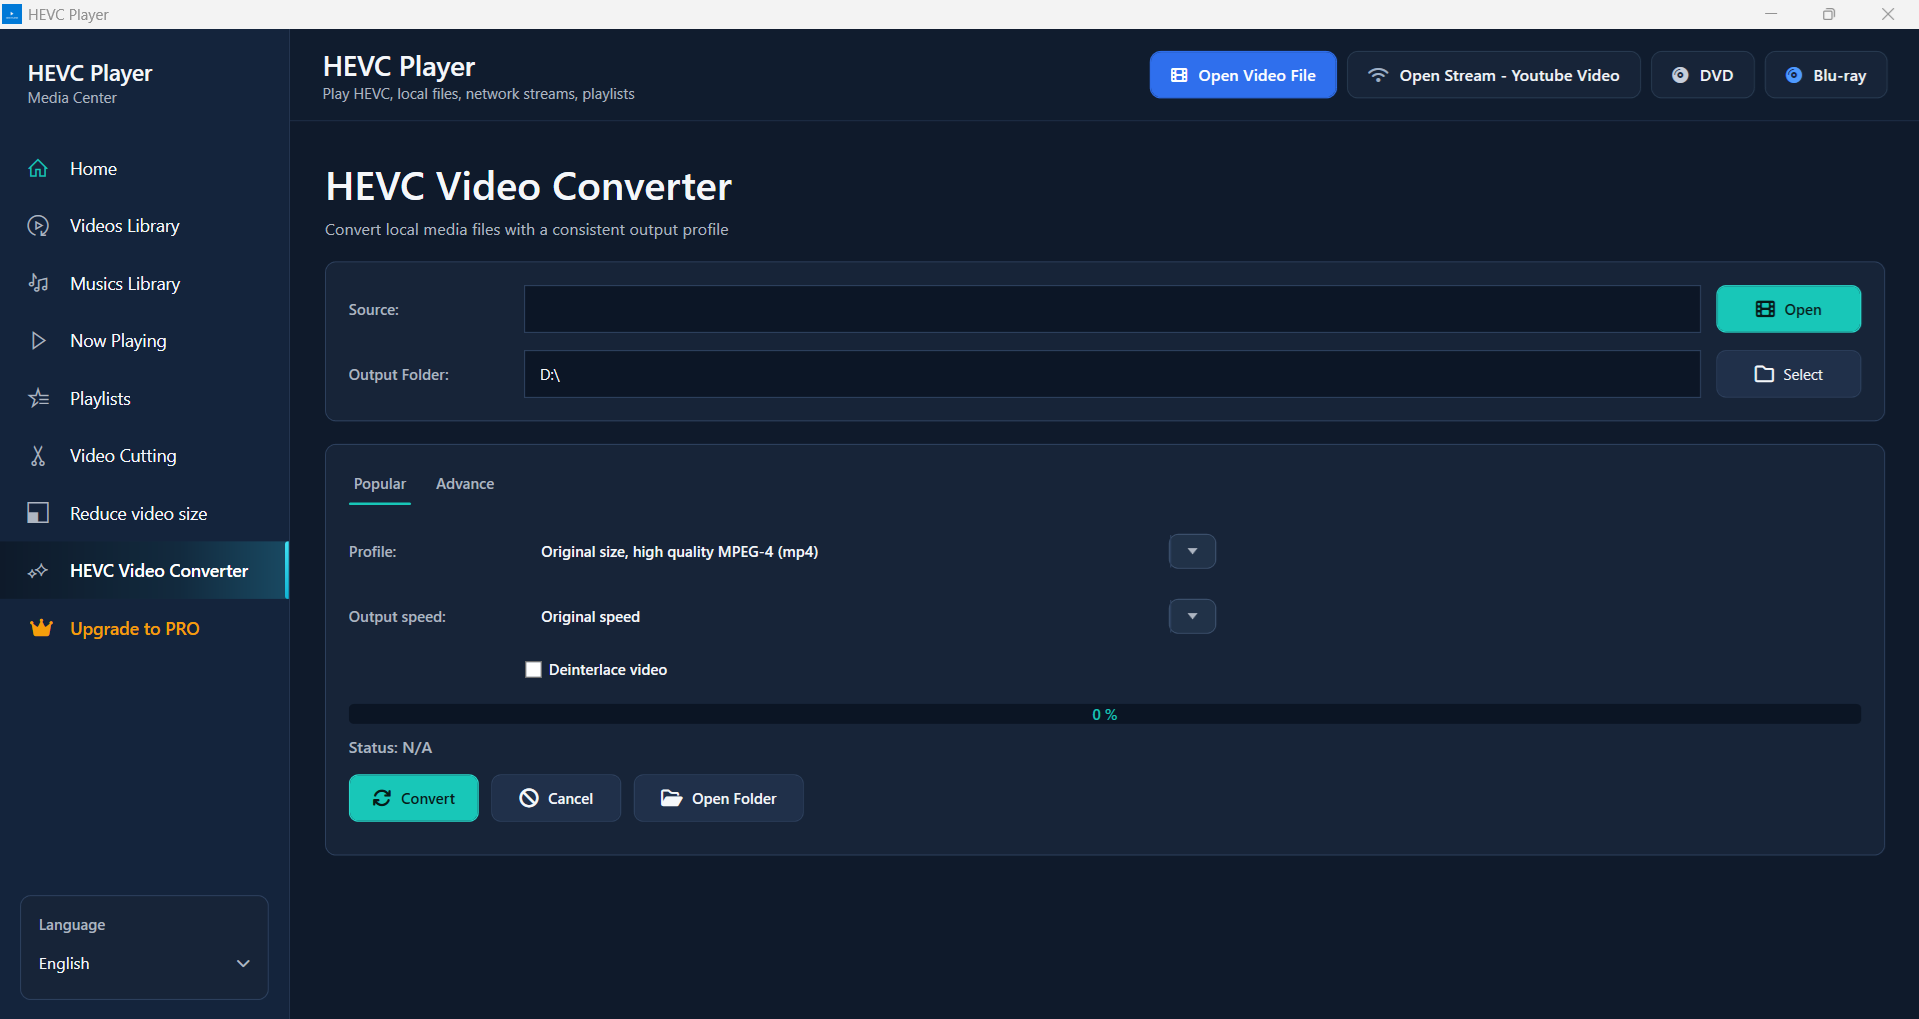This screenshot has width=1919, height=1019.
Task: Click the film icon on teal Open button
Action: coord(1765,309)
